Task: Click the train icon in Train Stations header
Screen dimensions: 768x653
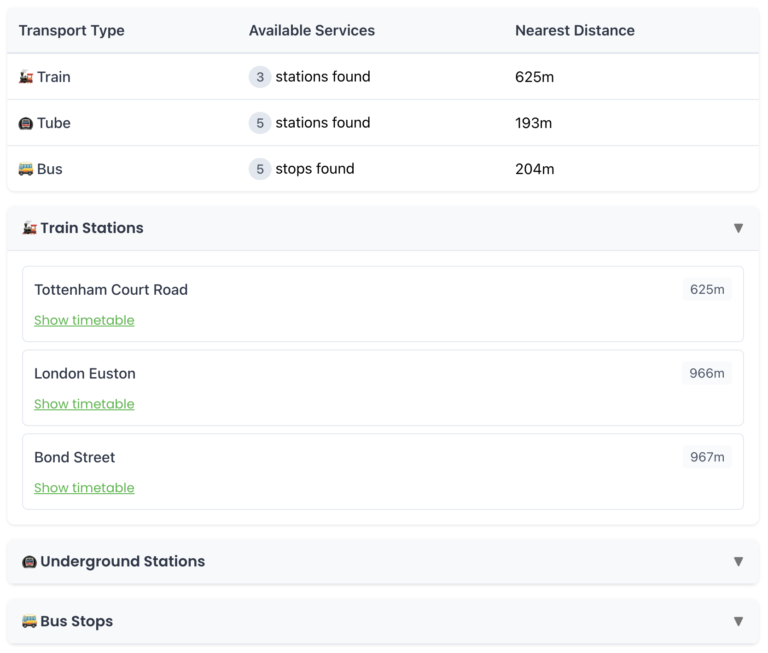Action: coord(29,228)
